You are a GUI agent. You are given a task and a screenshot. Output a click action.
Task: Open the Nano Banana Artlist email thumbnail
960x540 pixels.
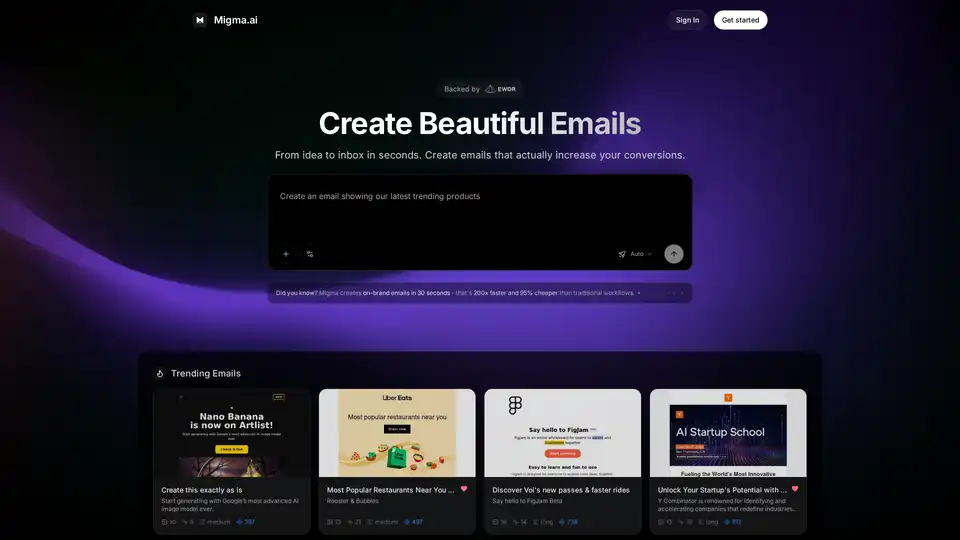[231, 432]
